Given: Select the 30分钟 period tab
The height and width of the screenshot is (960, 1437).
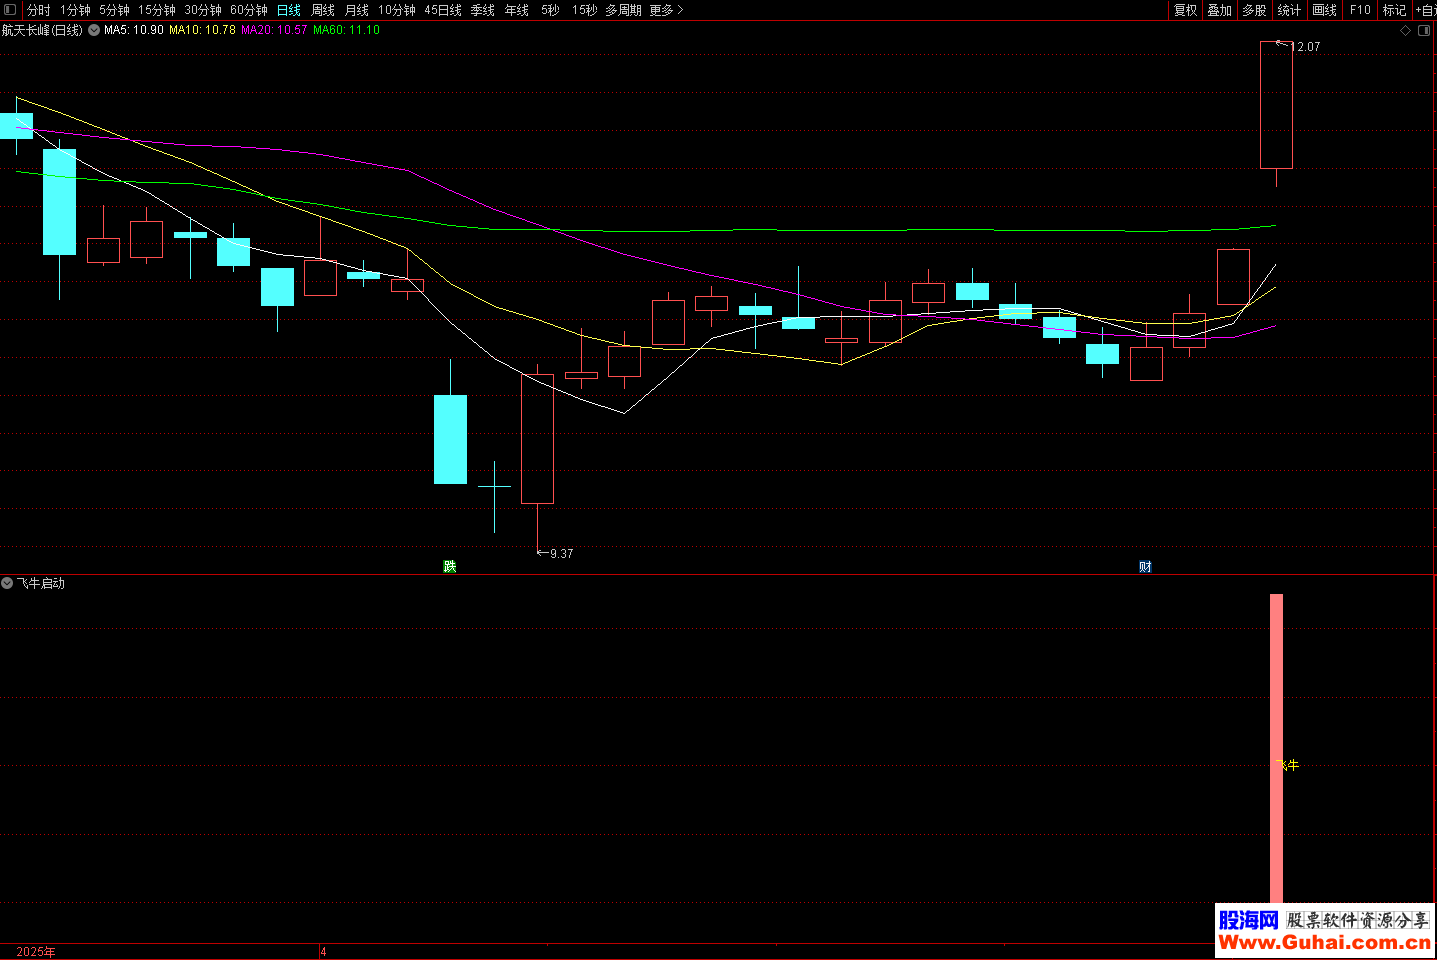Looking at the screenshot, I should (x=203, y=10).
